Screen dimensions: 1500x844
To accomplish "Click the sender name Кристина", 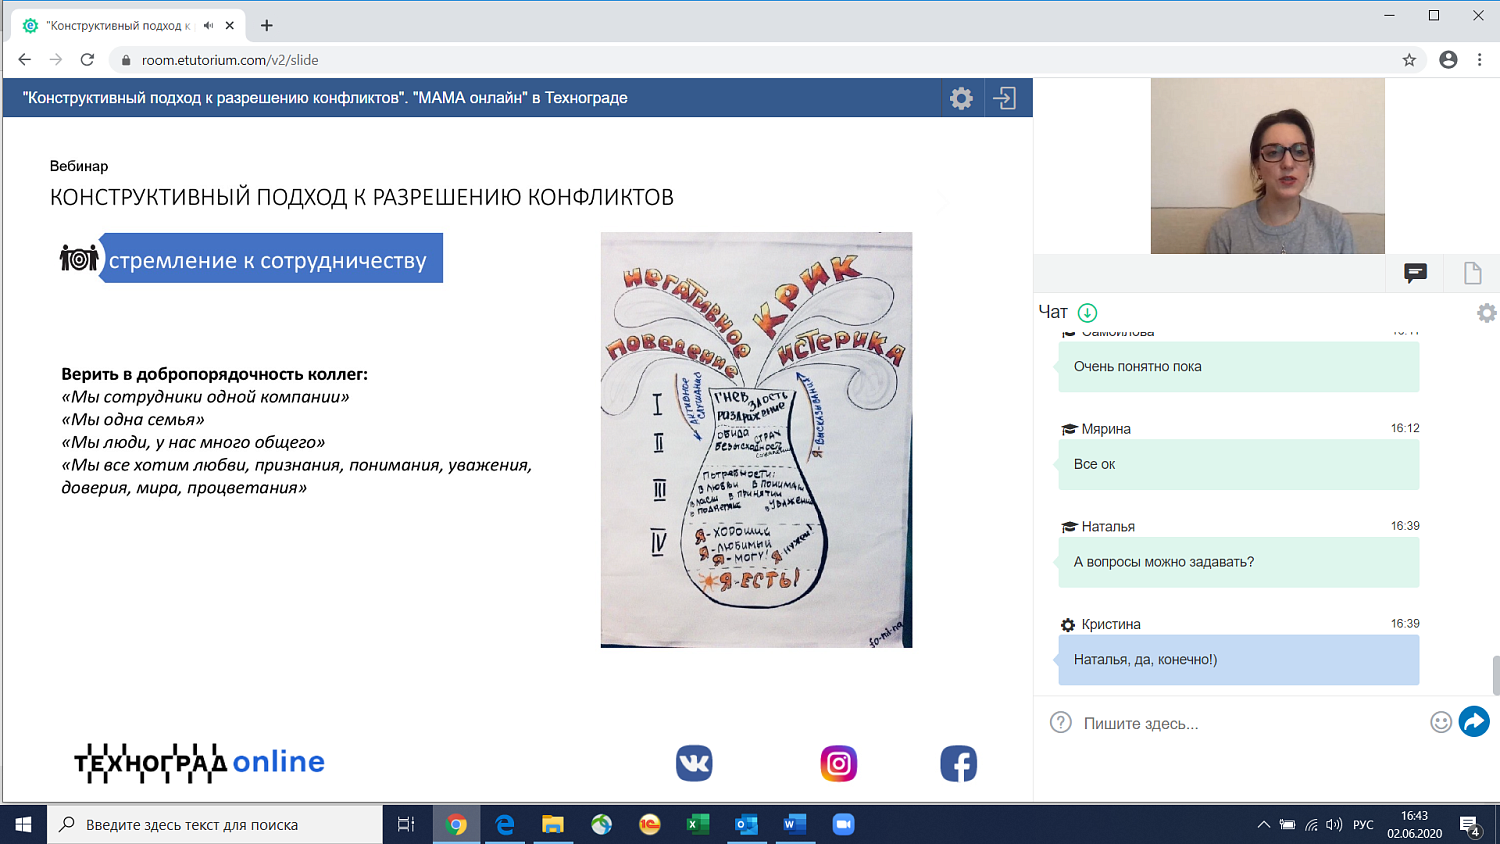I will coord(1110,624).
